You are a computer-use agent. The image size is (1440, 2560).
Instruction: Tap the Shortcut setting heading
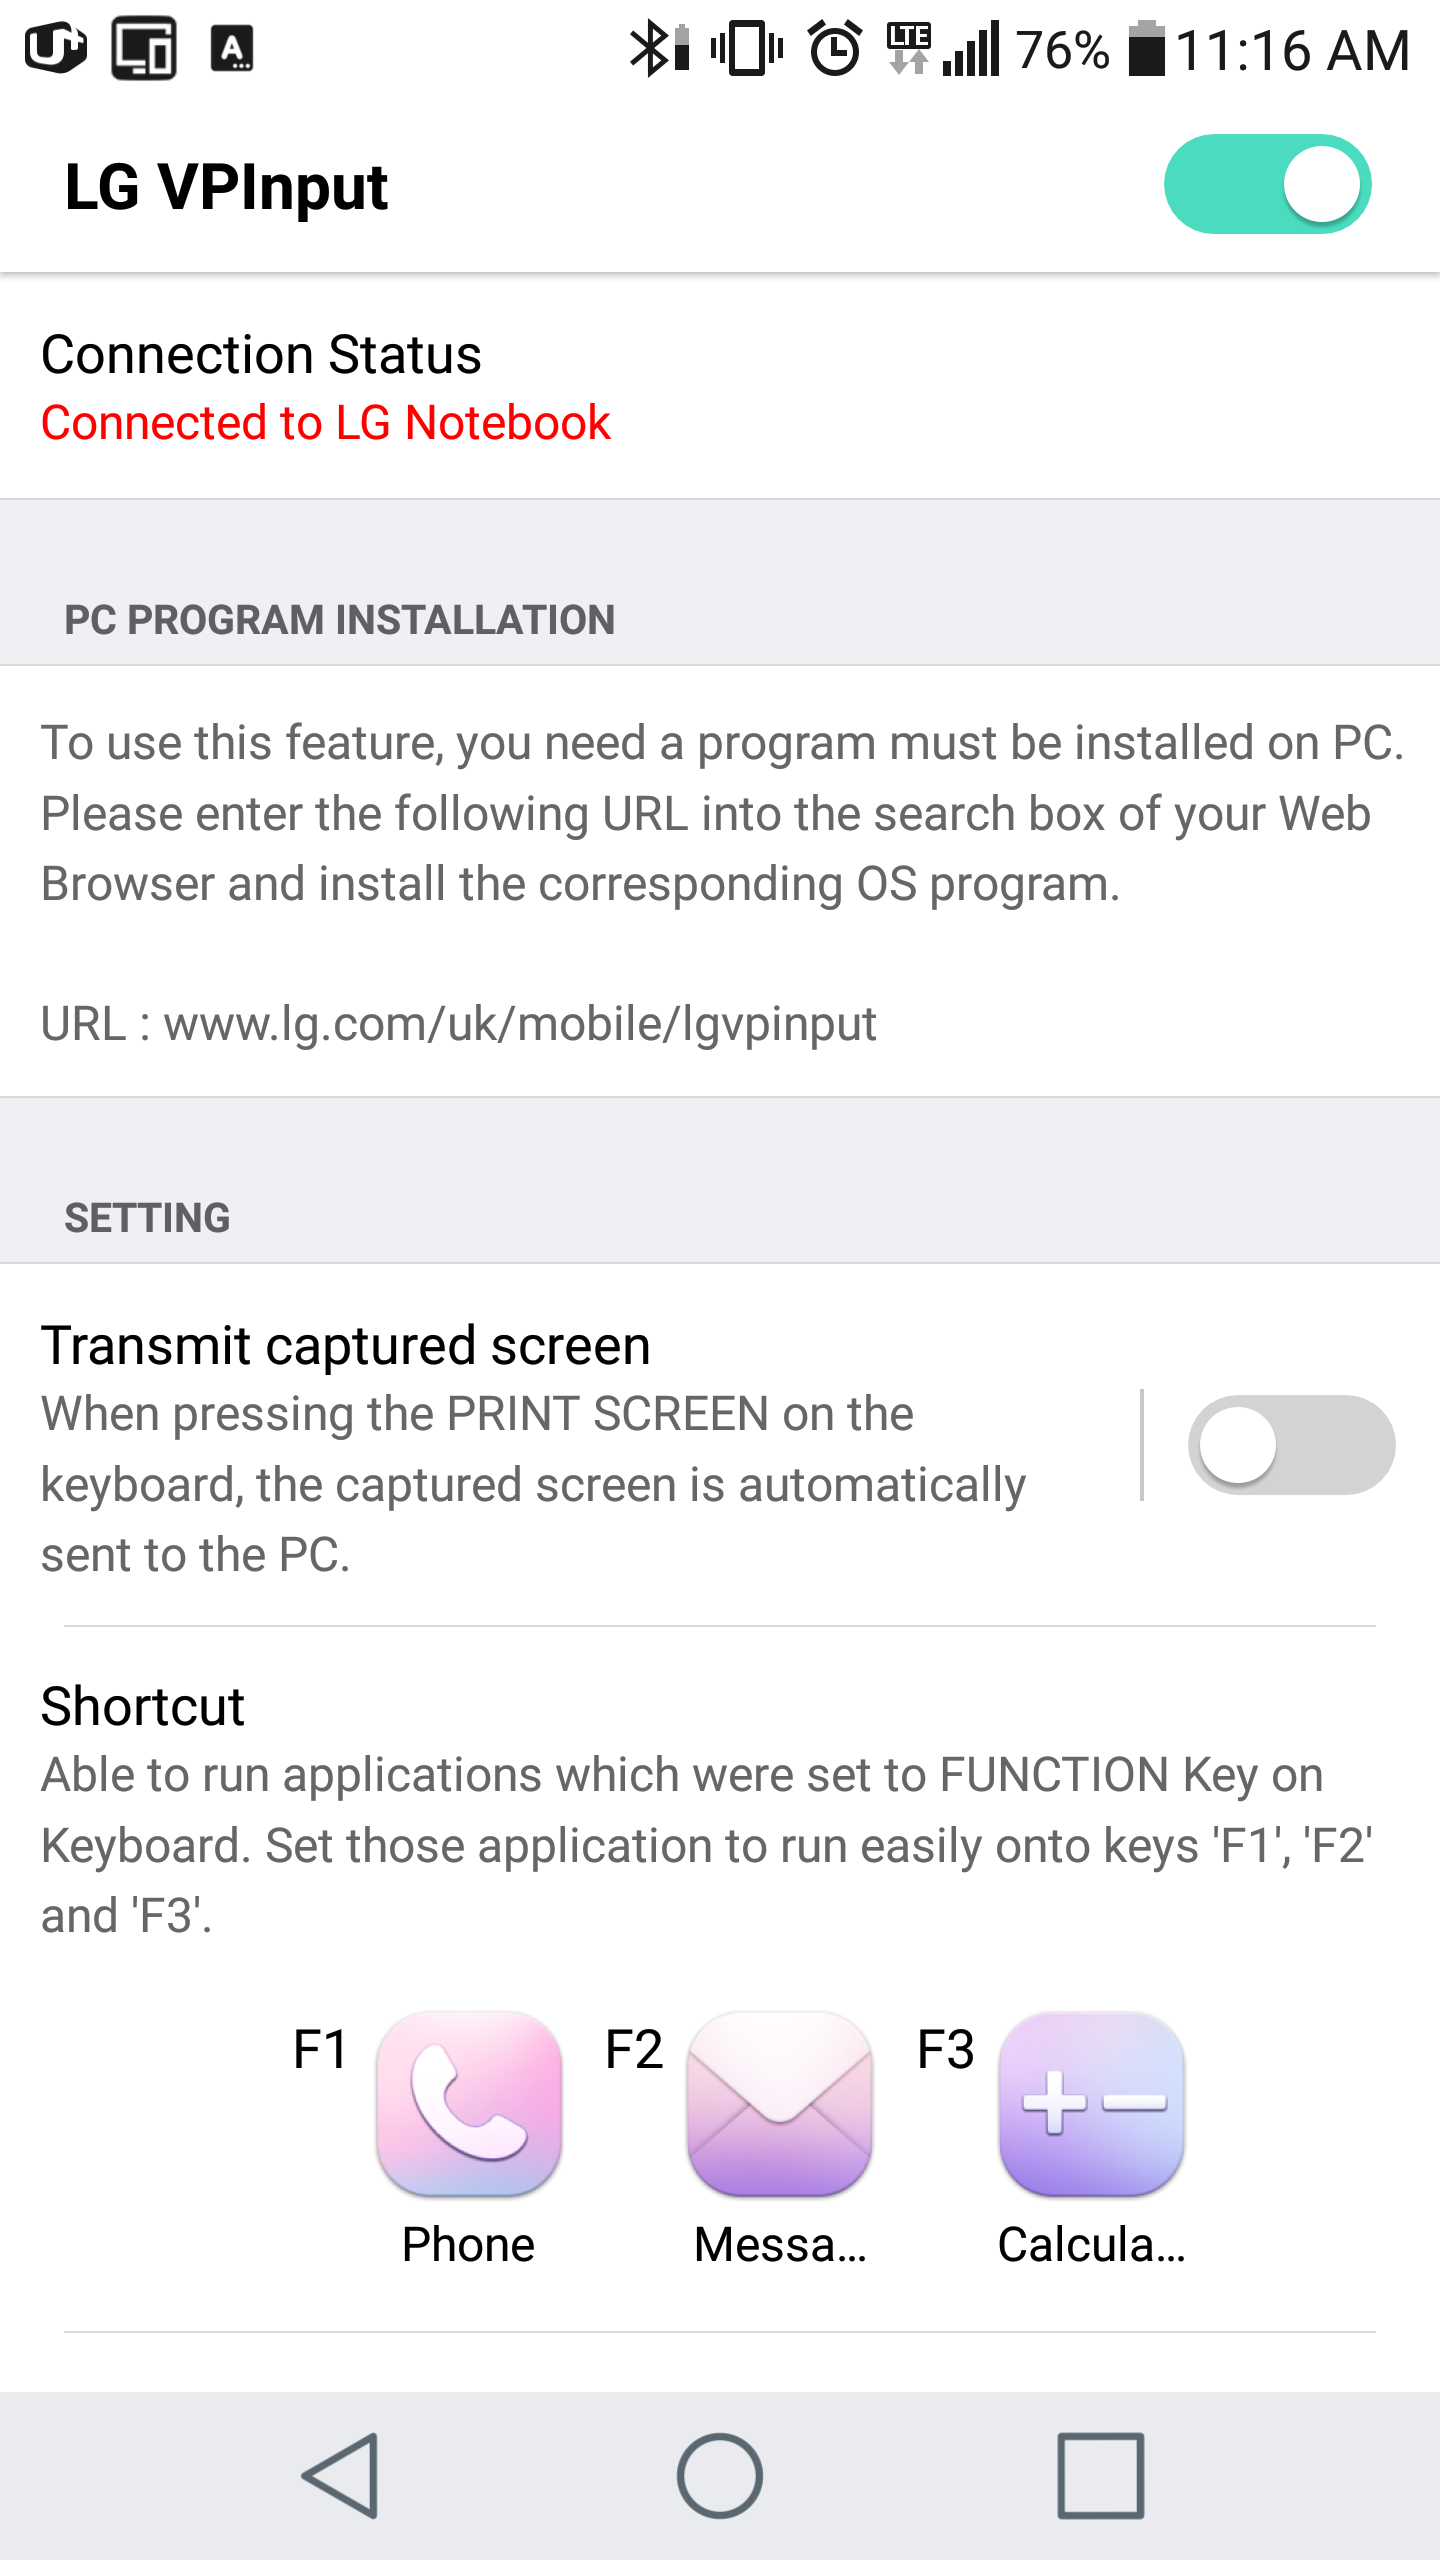coord(143,1706)
